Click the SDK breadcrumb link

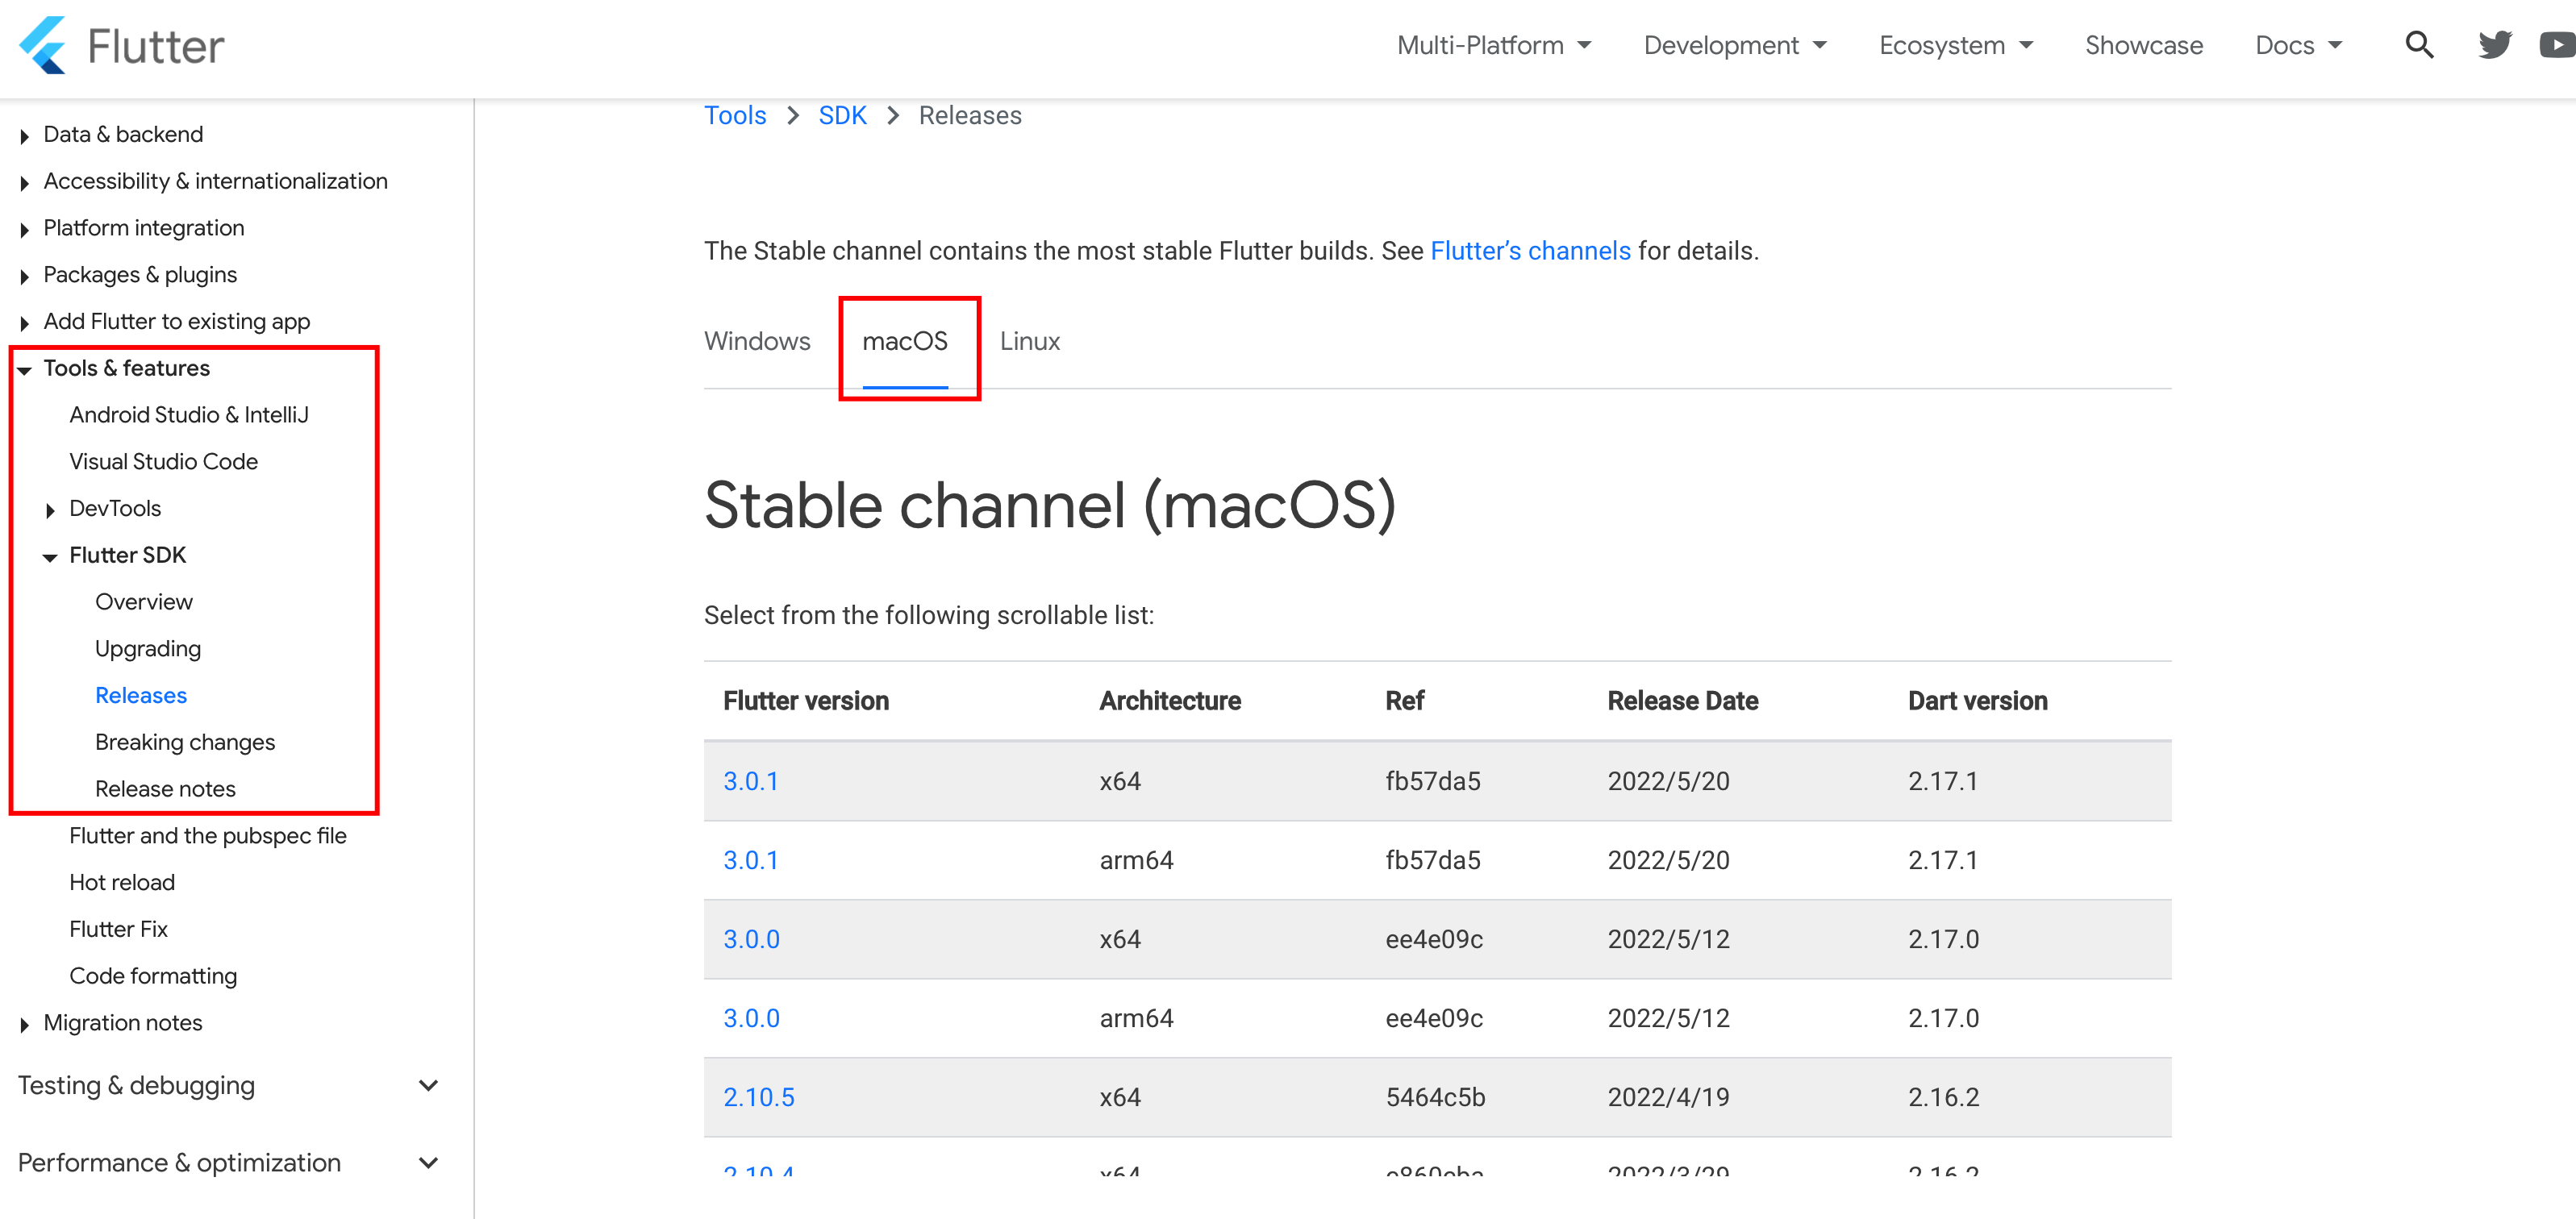(x=842, y=115)
